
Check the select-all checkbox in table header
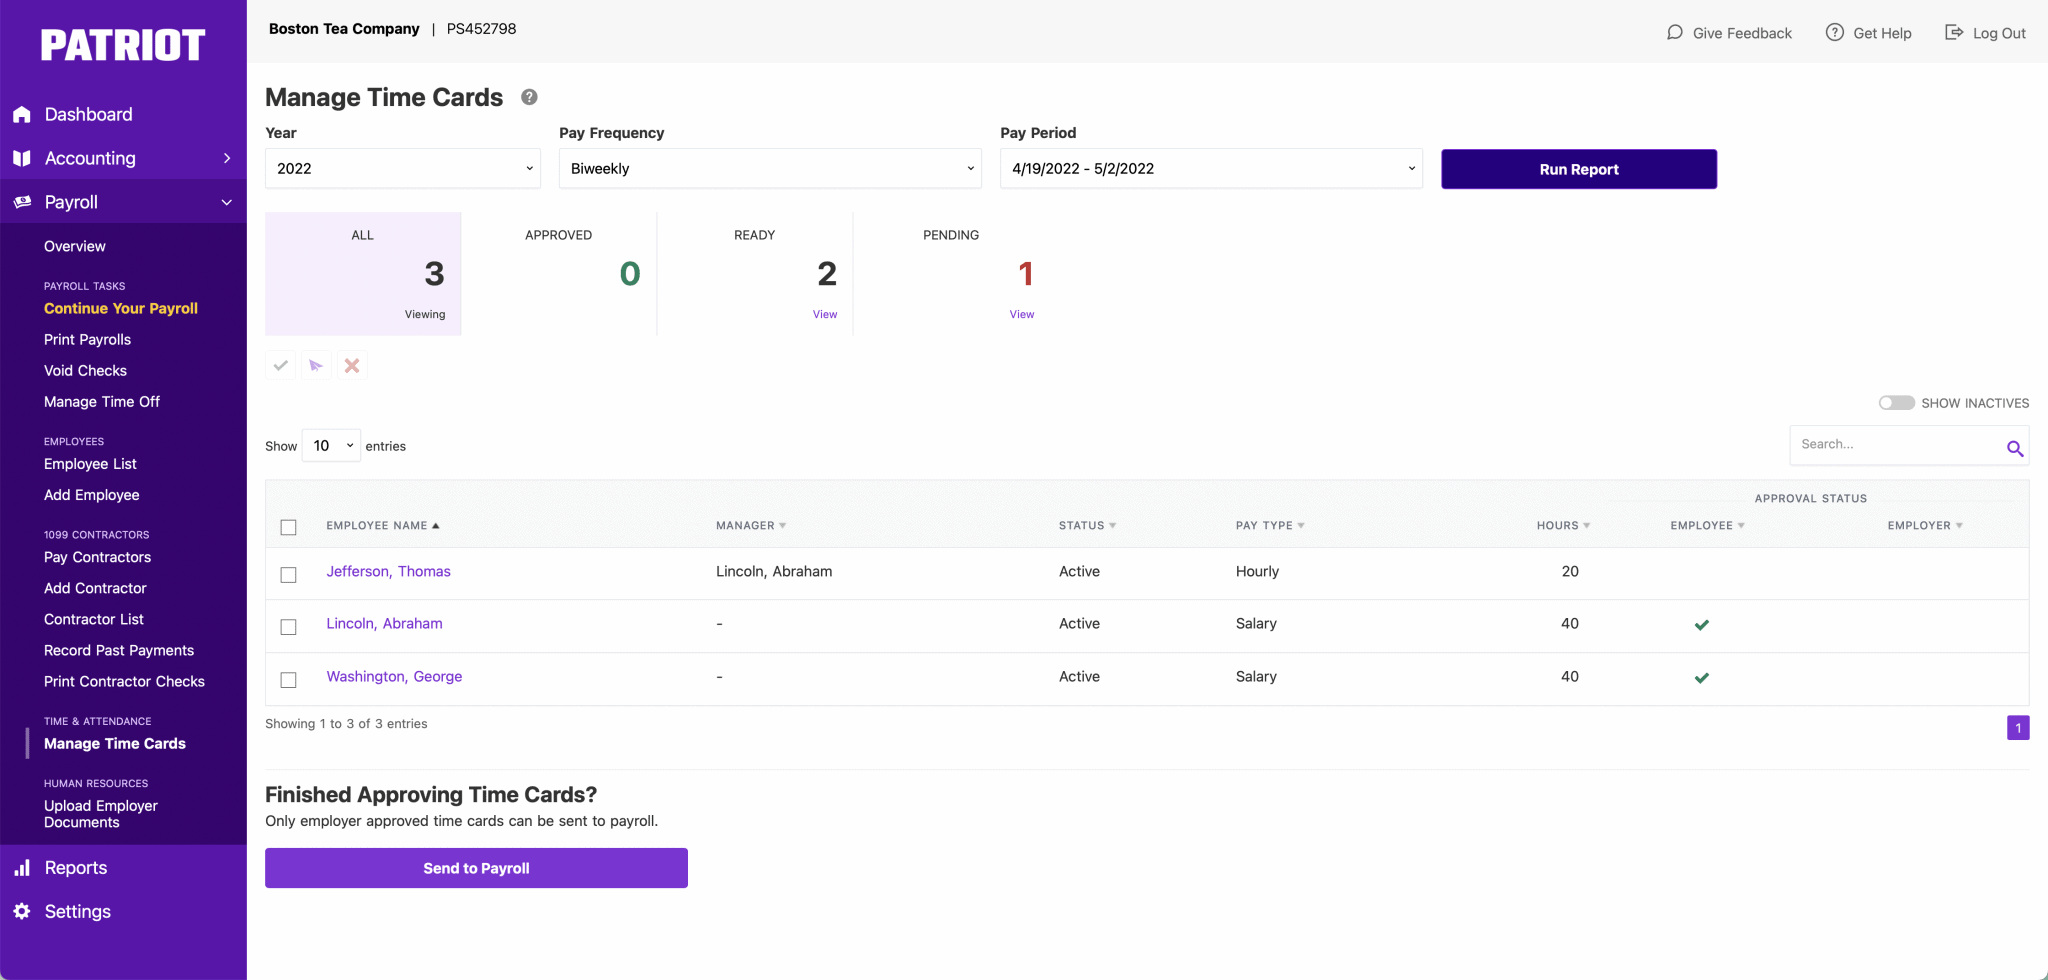click(x=289, y=527)
